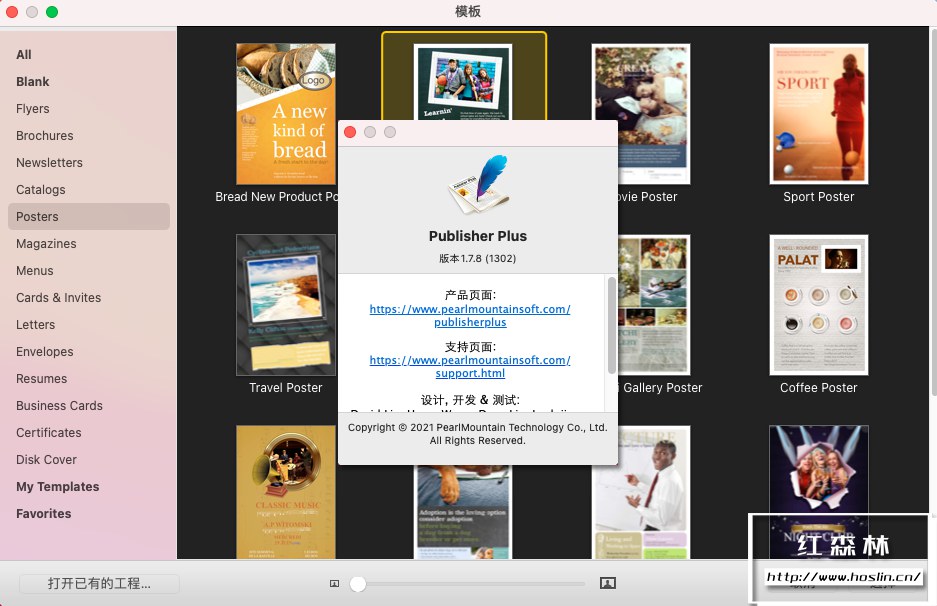The width and height of the screenshot is (937, 606).
Task: Click the open existing project button
Action: point(99,584)
